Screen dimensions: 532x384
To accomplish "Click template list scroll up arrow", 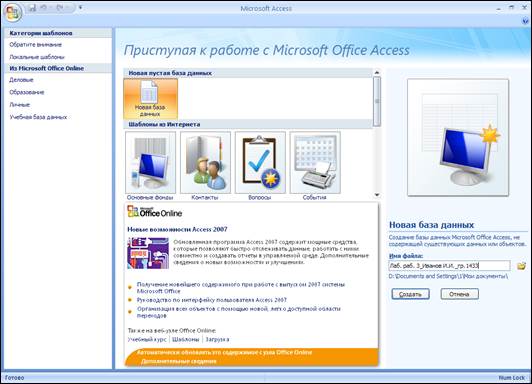I will pos(377,72).
